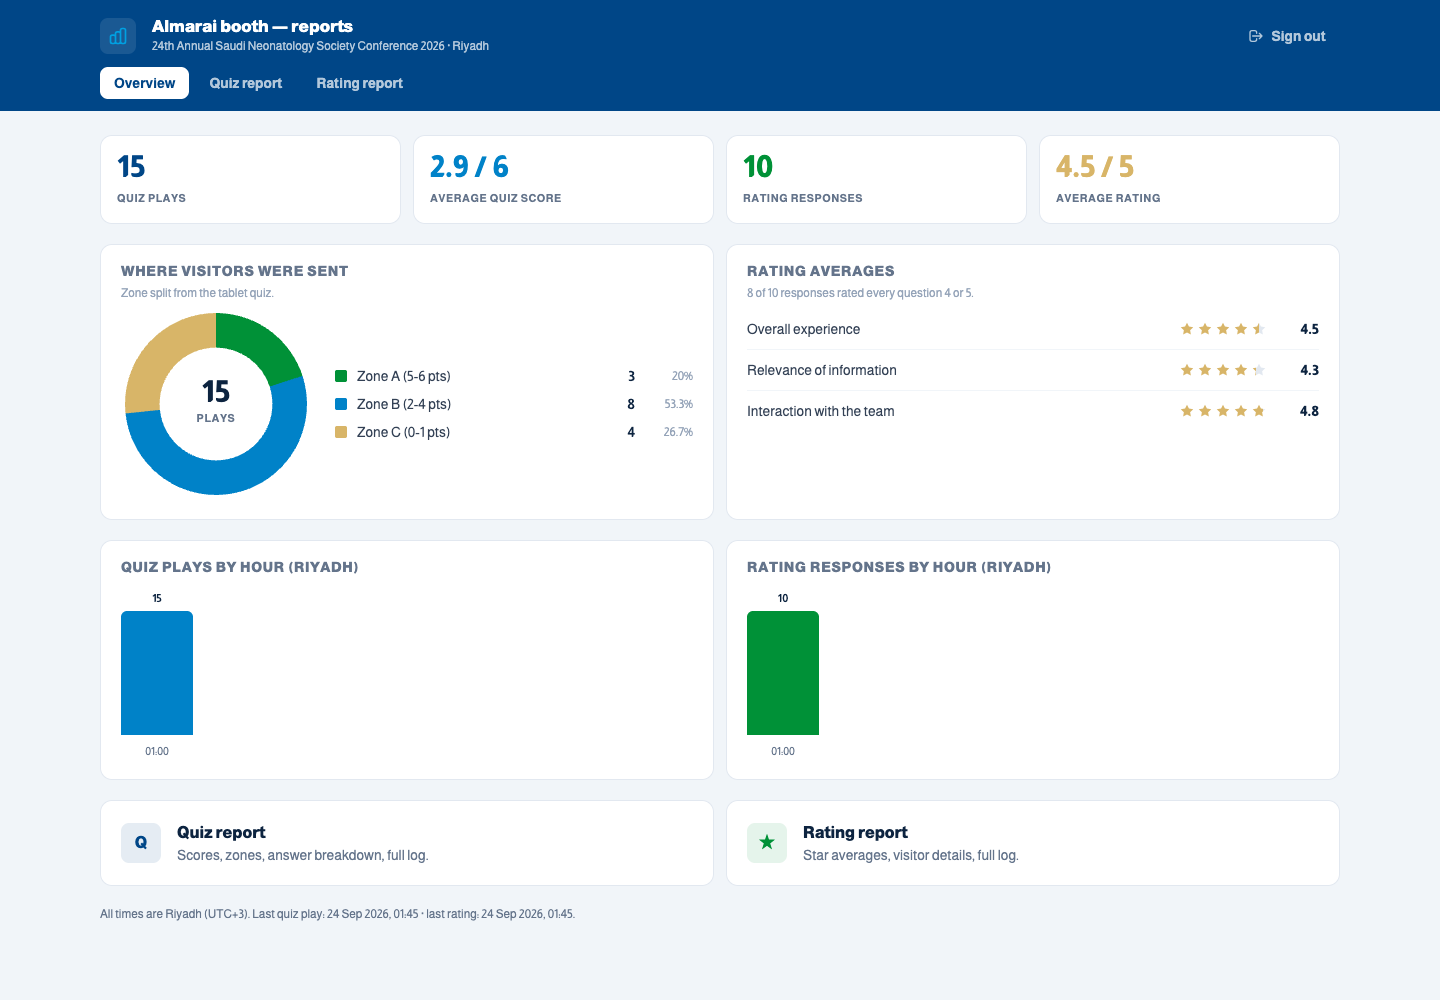Click the 'Overall experience' rating label
This screenshot has width=1440, height=1000.
[803, 329]
